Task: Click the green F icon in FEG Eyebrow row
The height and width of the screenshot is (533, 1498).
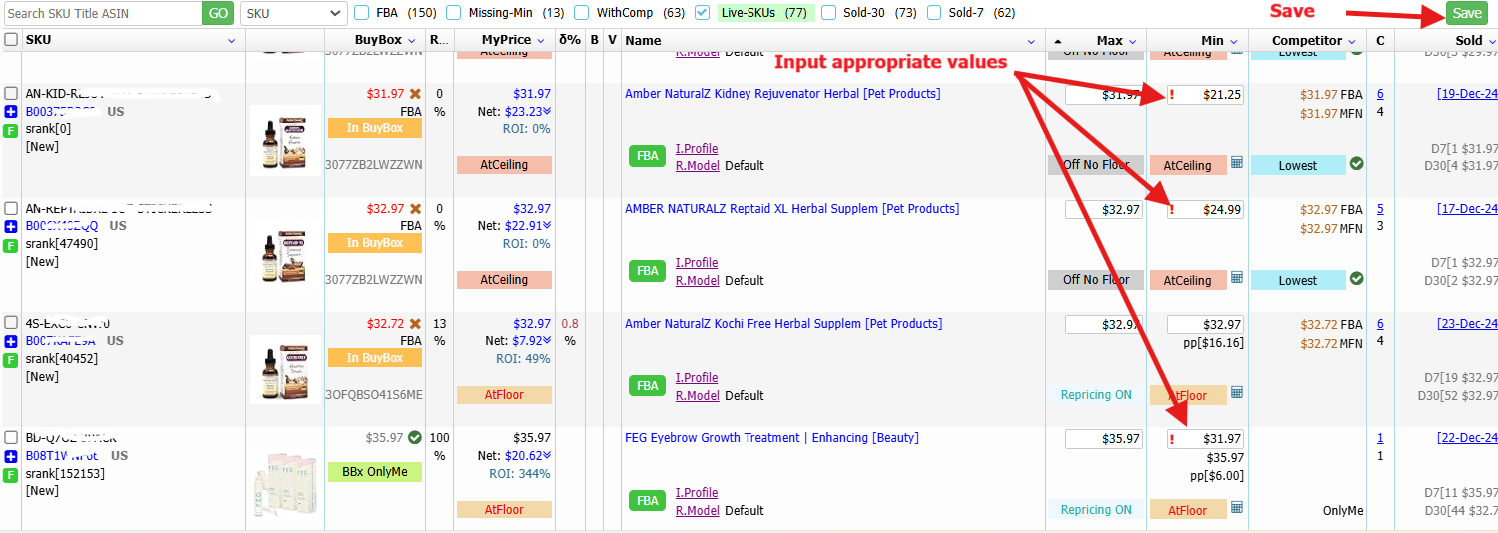Action: (x=11, y=474)
